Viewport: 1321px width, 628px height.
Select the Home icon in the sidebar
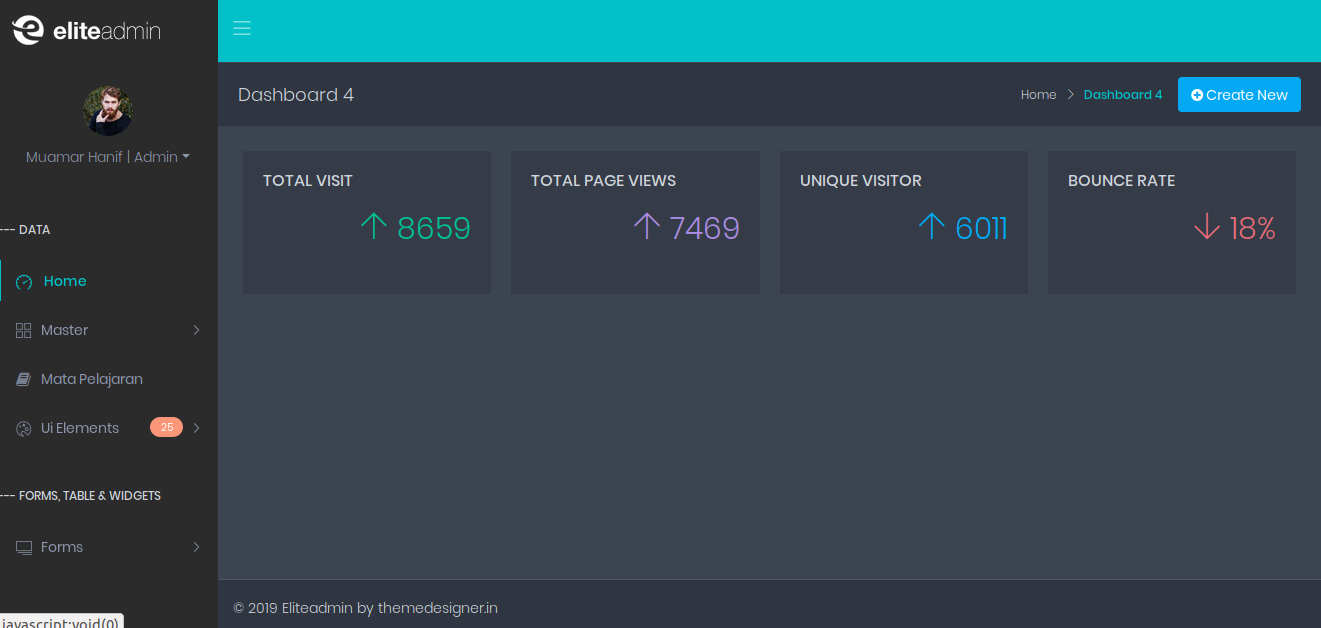(x=23, y=281)
